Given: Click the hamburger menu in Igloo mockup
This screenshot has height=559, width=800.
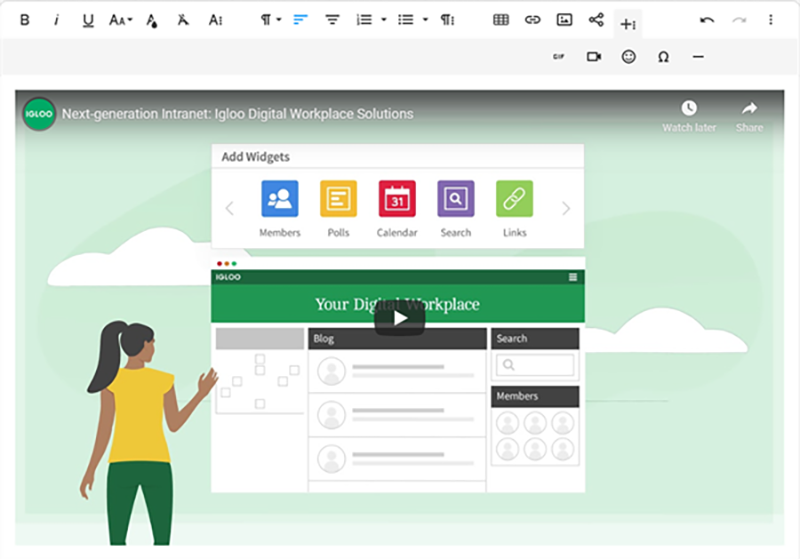Looking at the screenshot, I should pyautogui.click(x=573, y=277).
